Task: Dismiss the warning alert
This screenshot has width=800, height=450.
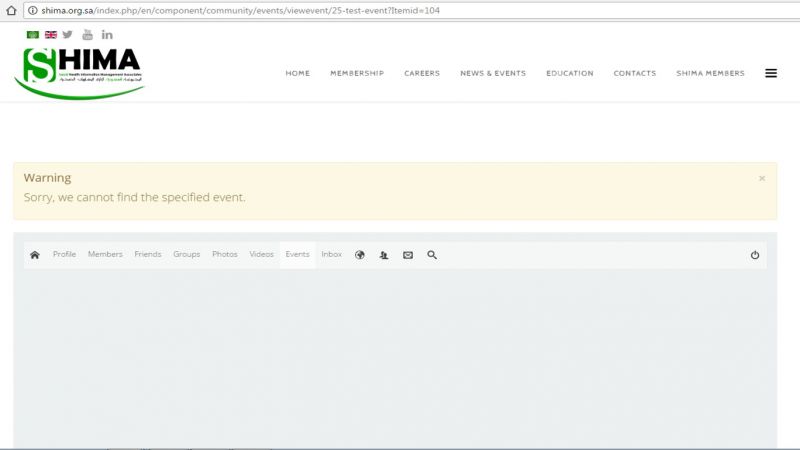Action: click(x=762, y=179)
